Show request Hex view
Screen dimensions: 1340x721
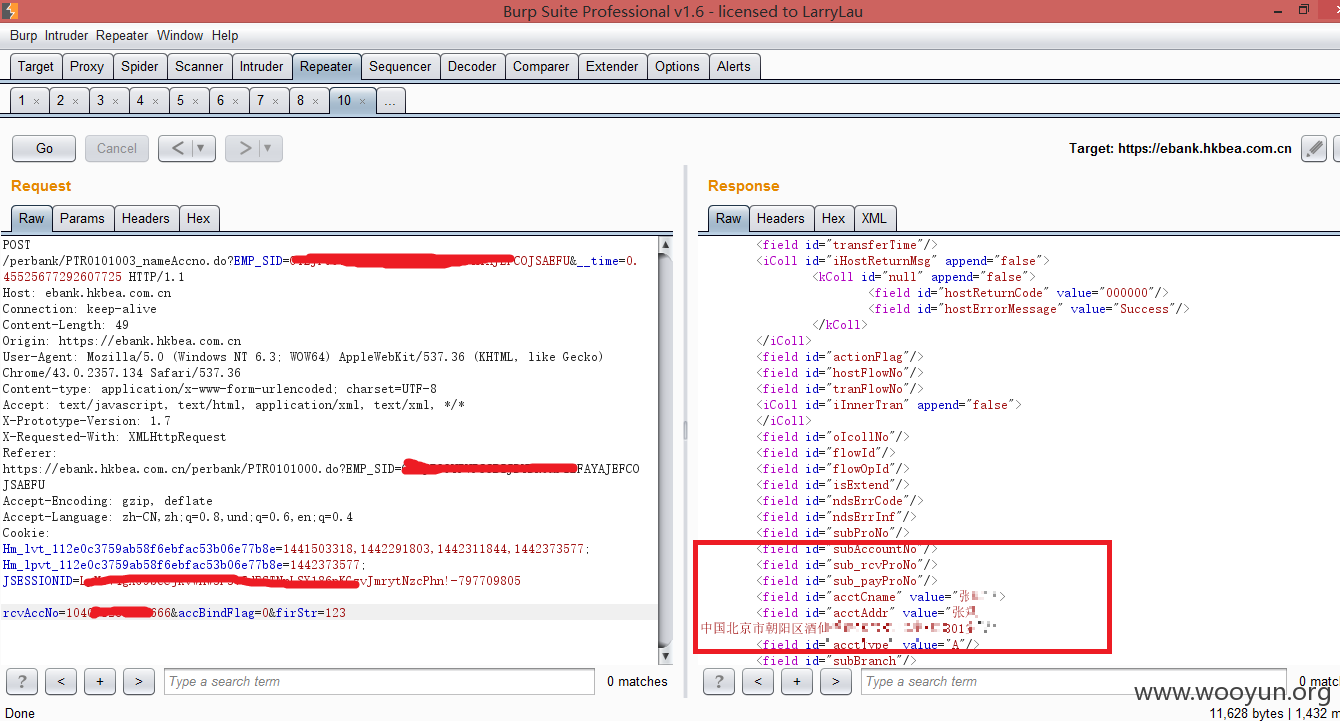199,218
